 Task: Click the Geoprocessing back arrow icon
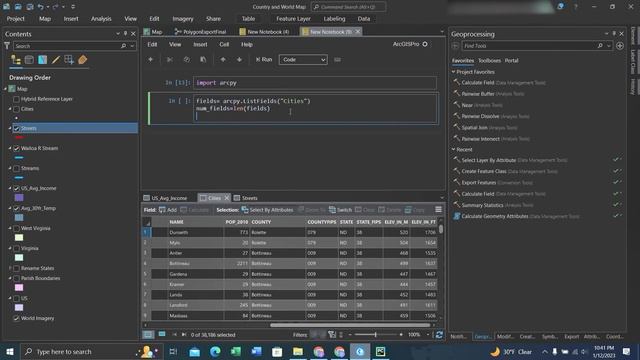click(x=455, y=46)
